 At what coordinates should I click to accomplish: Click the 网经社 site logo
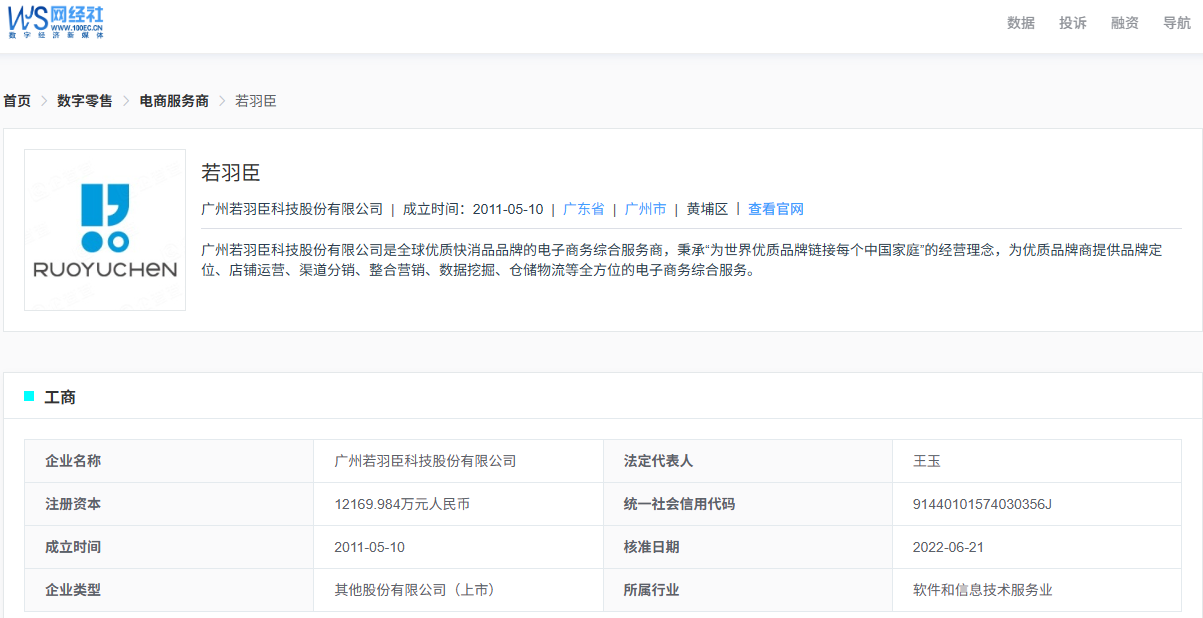coord(56,22)
